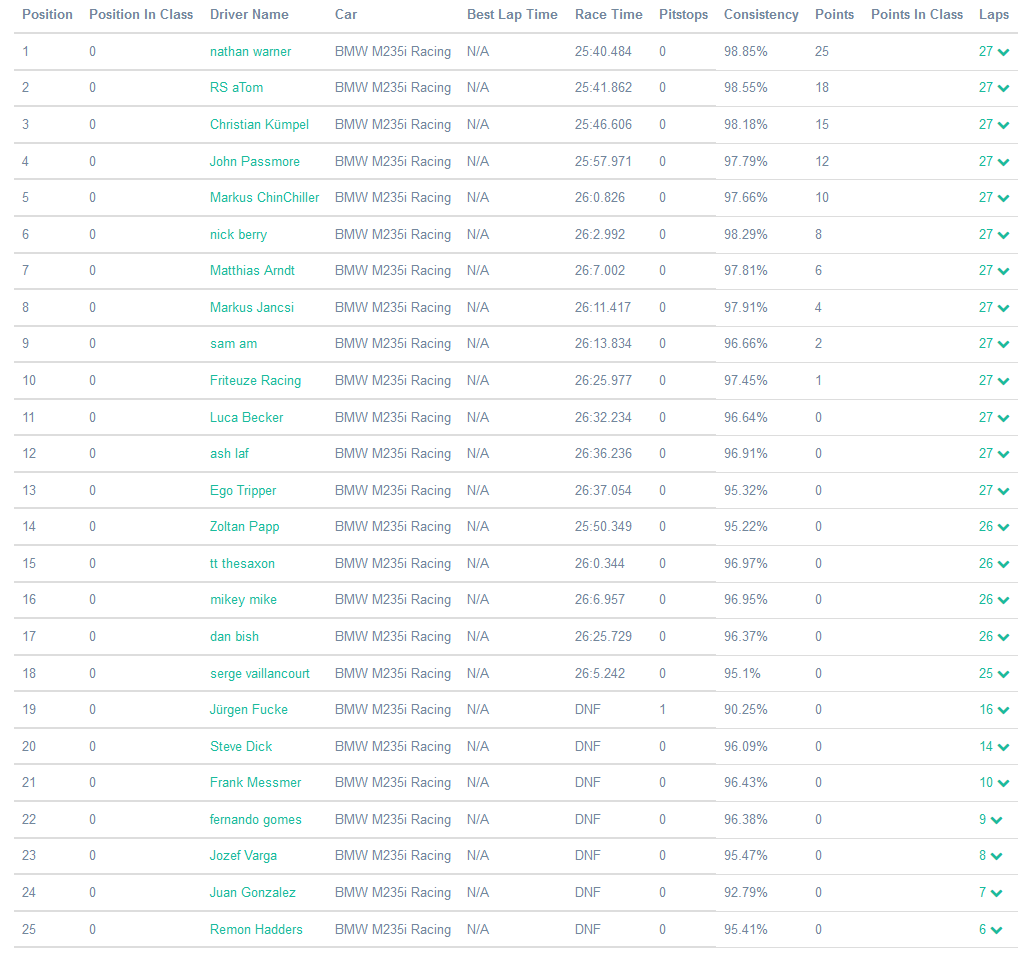1020x953 pixels.
Task: Open nick berry driver link
Action: tap(238, 234)
